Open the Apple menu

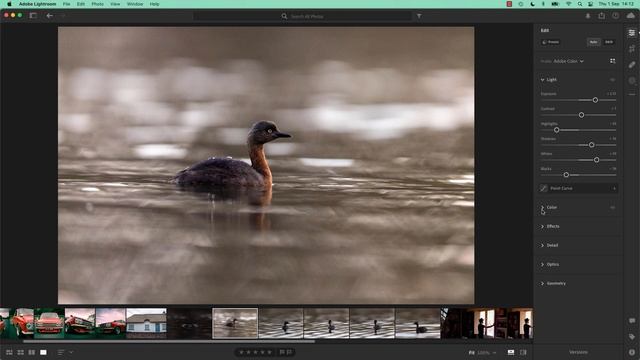[9, 4]
